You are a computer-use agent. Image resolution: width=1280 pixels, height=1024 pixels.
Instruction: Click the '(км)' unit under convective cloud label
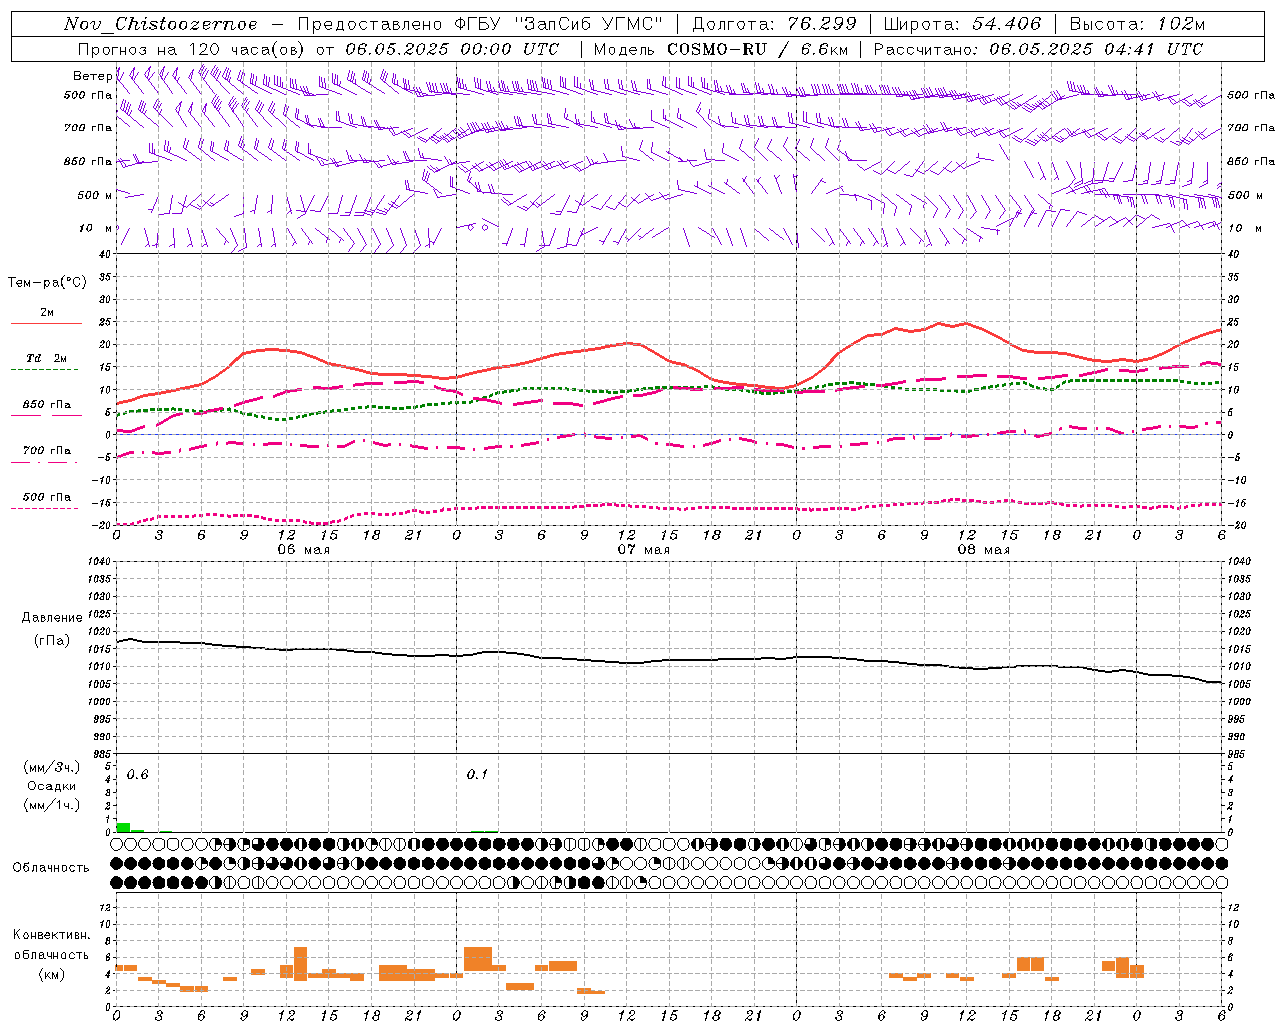(52, 974)
